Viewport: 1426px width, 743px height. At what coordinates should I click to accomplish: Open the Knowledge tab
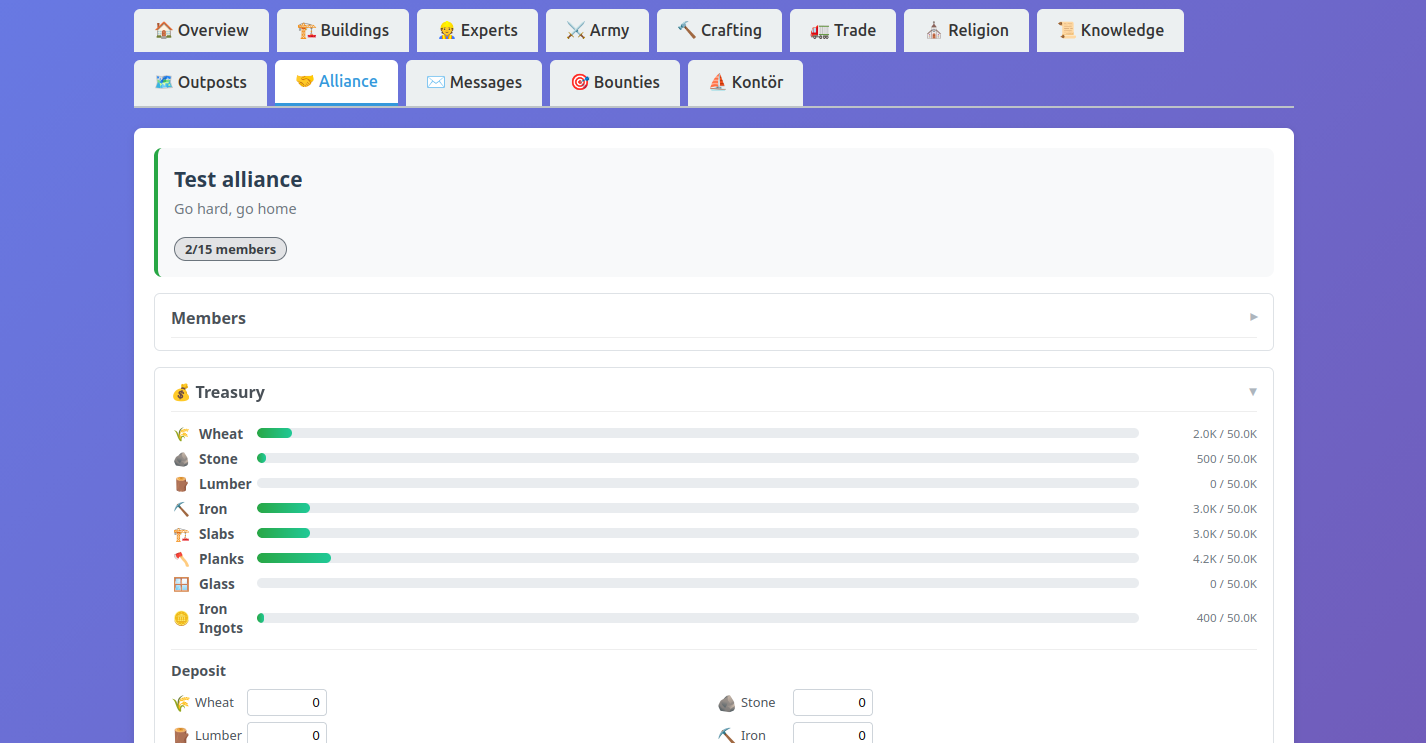pos(1110,30)
